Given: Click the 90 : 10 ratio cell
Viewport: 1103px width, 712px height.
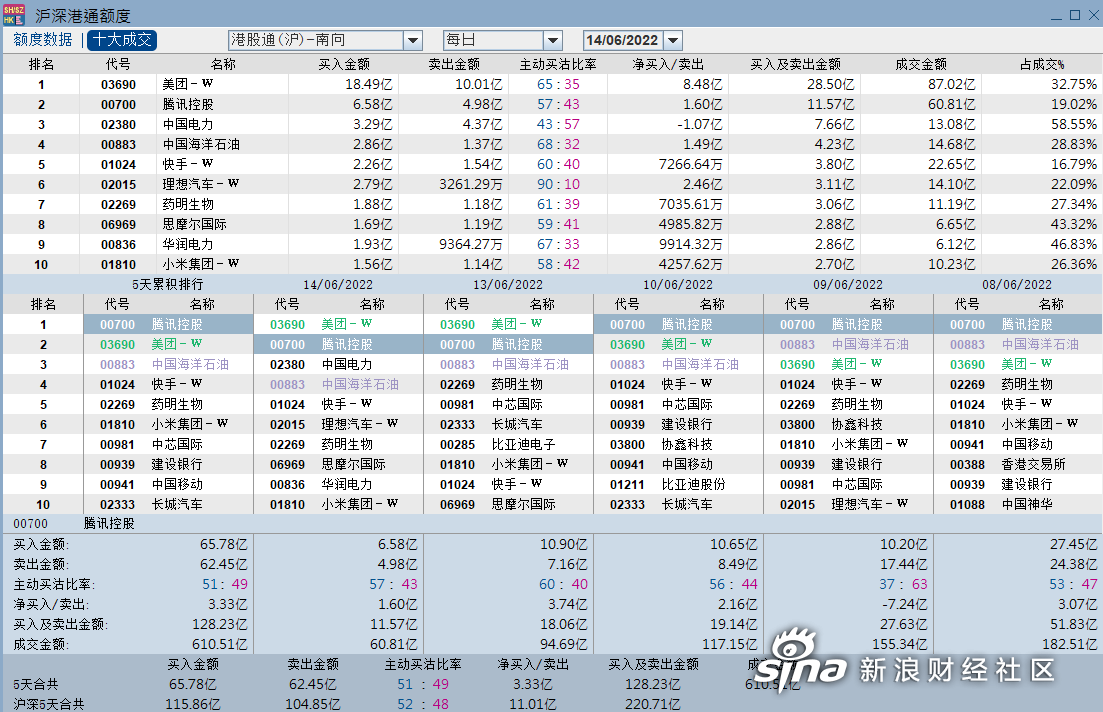Looking at the screenshot, I should tap(559, 184).
